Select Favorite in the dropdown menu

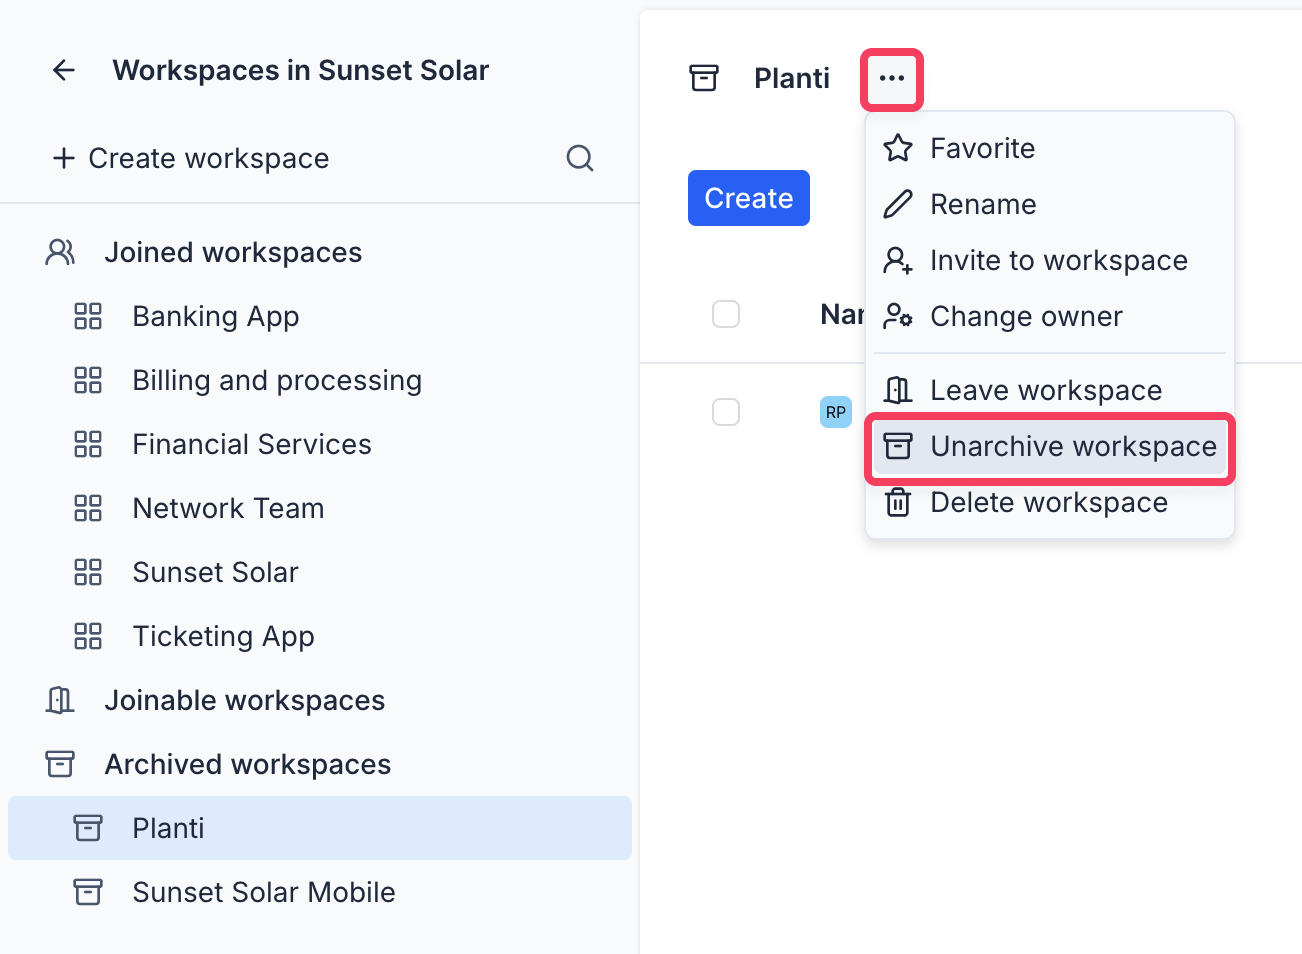coord(982,148)
